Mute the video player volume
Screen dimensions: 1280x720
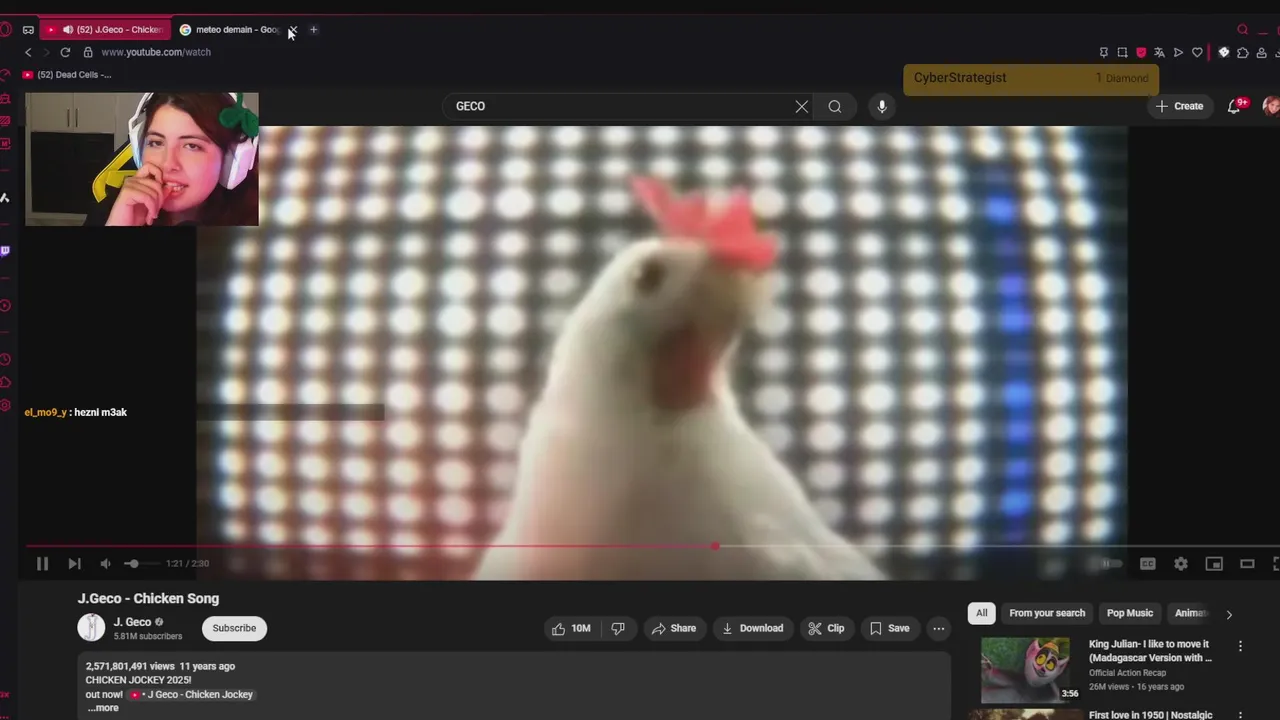coord(105,564)
